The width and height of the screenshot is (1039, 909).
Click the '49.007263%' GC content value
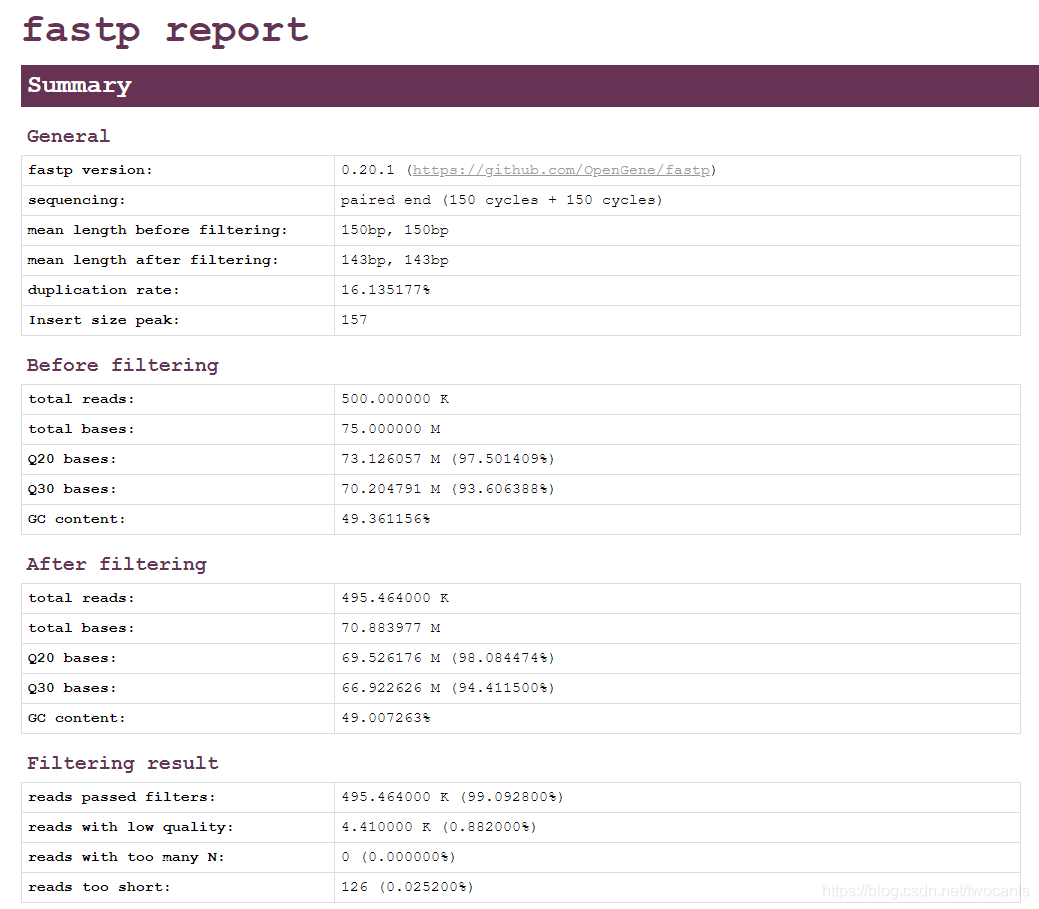pyautogui.click(x=386, y=718)
